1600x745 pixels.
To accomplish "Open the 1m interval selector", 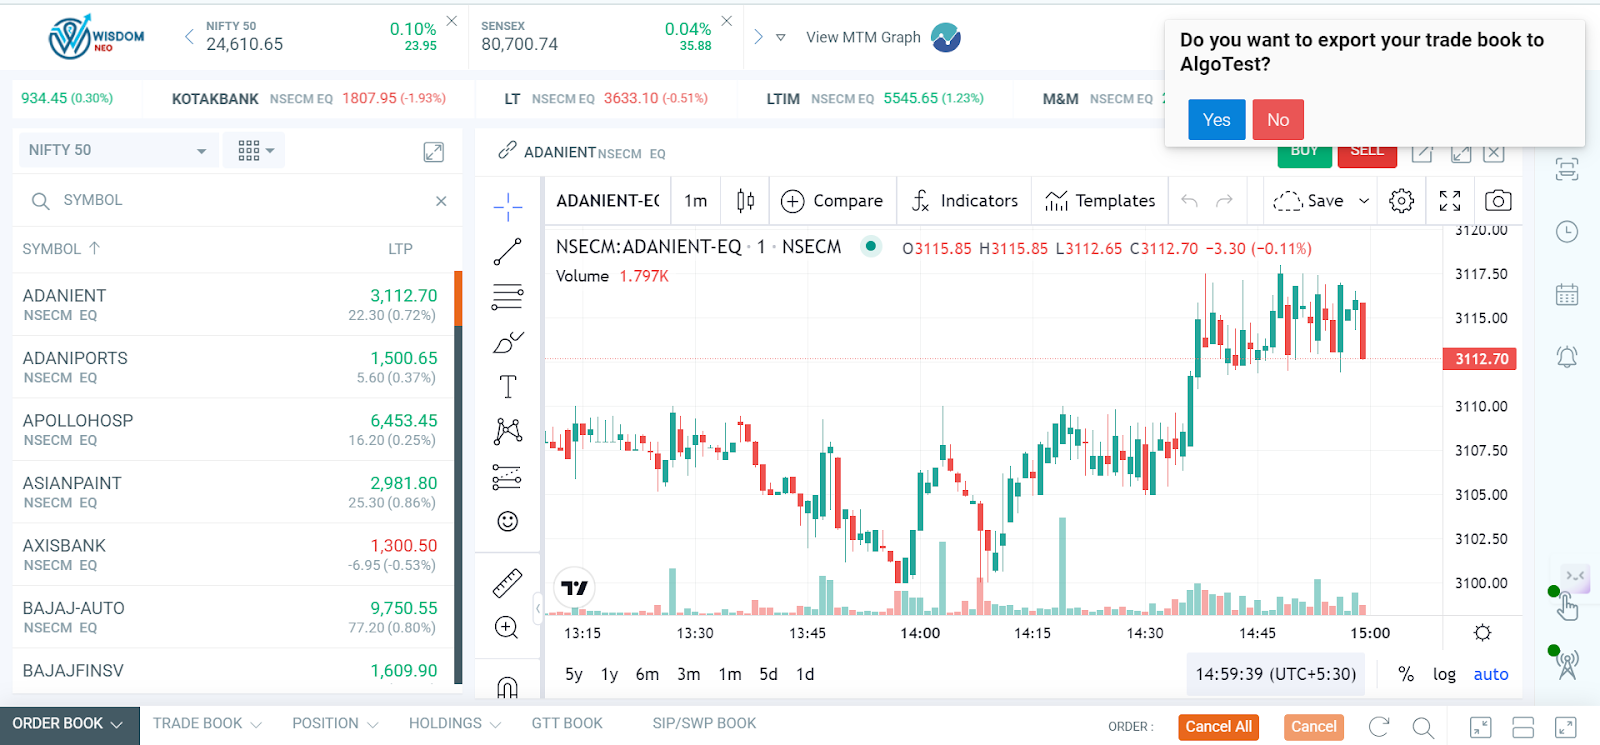I will (696, 201).
